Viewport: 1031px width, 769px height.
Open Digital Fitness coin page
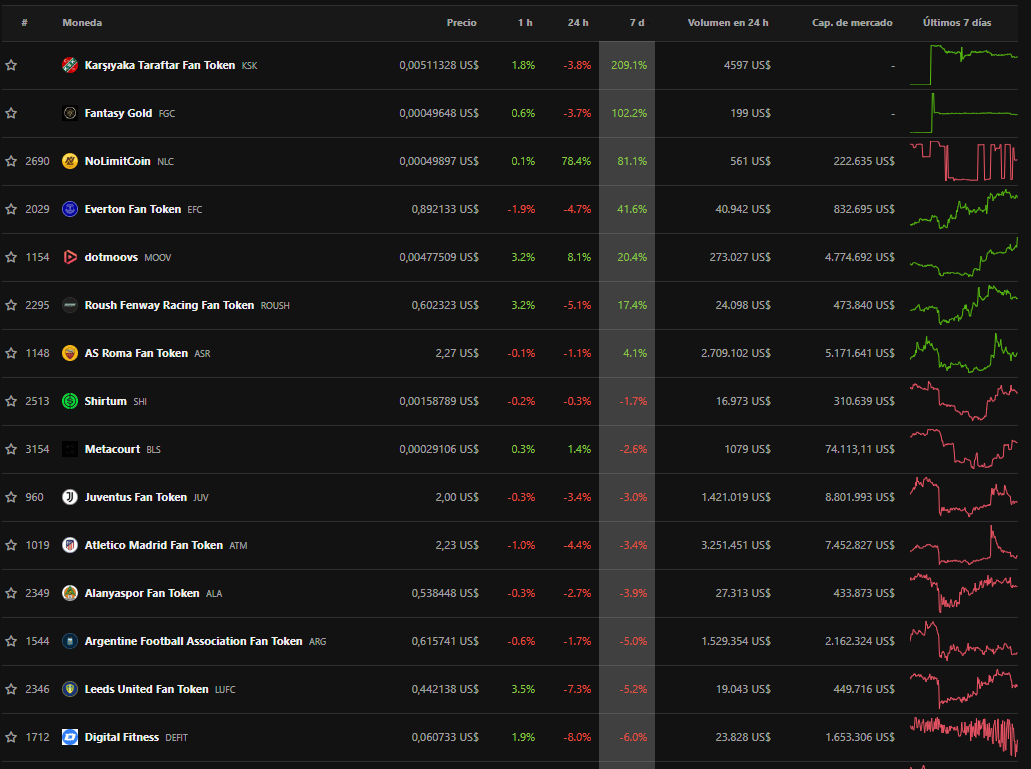(122, 737)
